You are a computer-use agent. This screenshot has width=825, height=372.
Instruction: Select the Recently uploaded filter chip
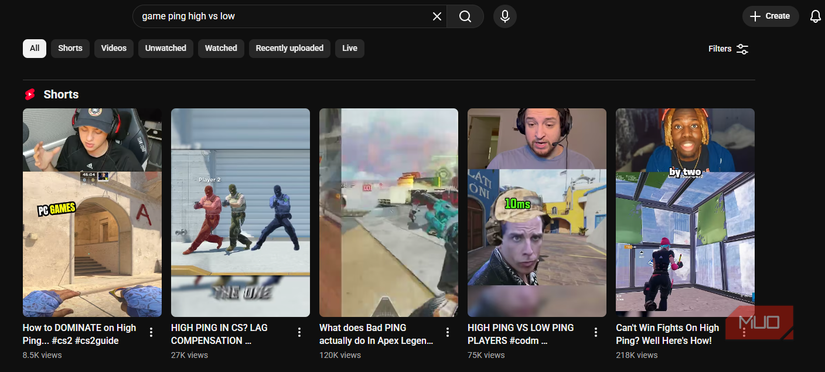[289, 48]
